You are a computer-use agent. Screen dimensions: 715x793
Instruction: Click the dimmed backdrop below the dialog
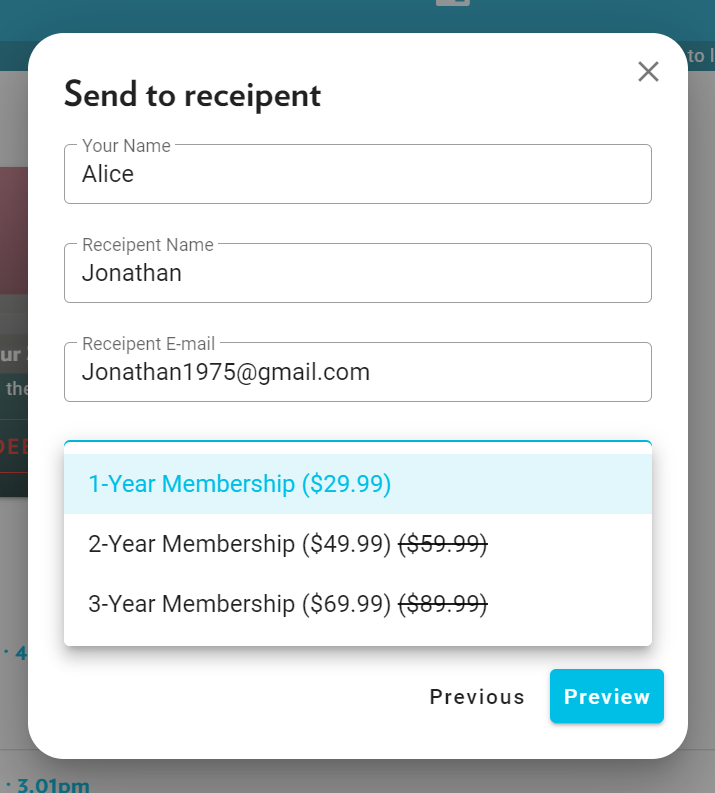click(358, 776)
